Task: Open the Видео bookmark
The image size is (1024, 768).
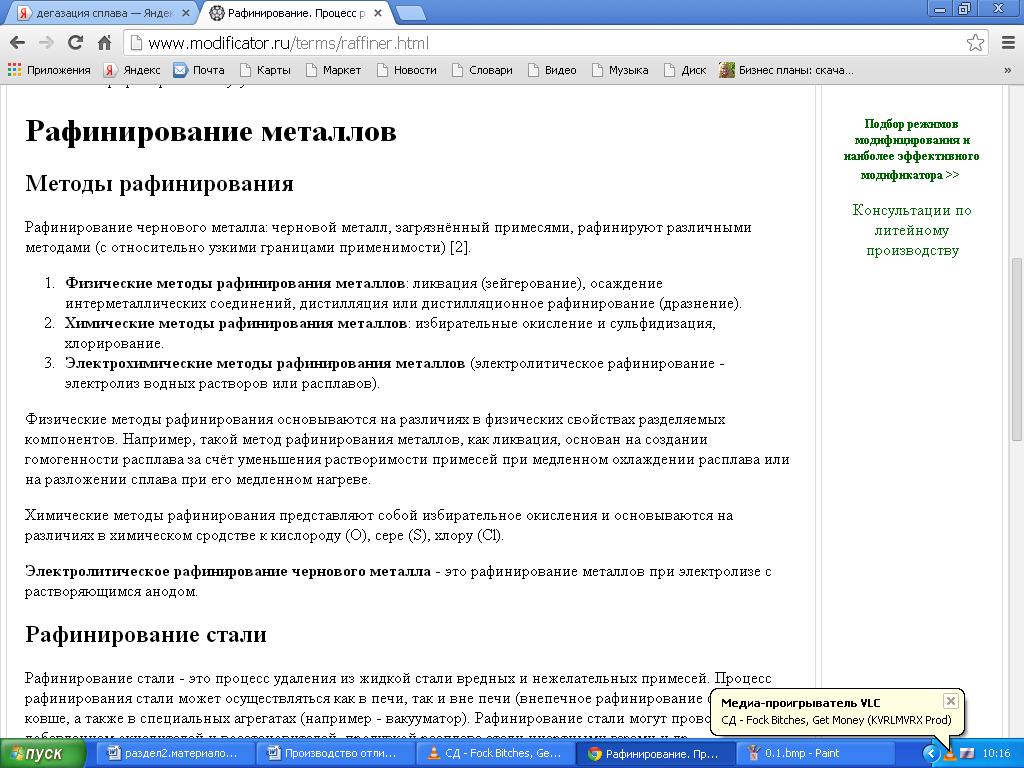Action: (552, 70)
